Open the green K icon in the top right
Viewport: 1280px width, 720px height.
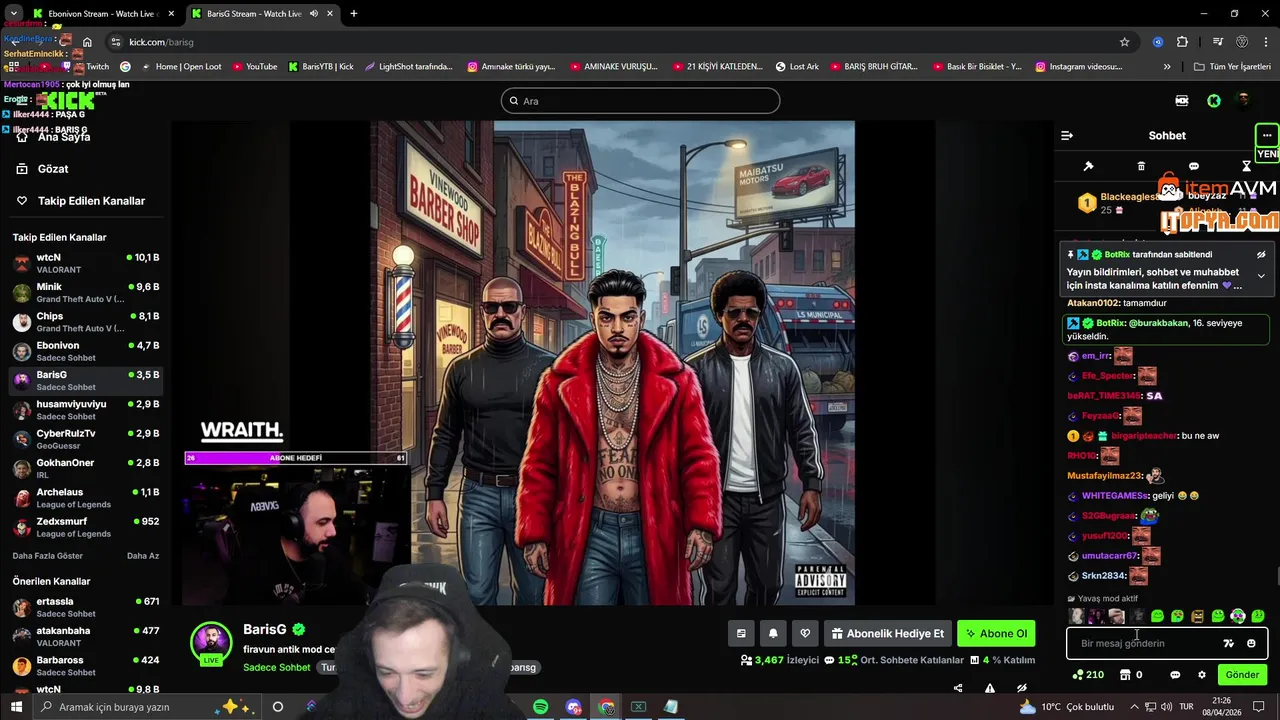(1214, 101)
